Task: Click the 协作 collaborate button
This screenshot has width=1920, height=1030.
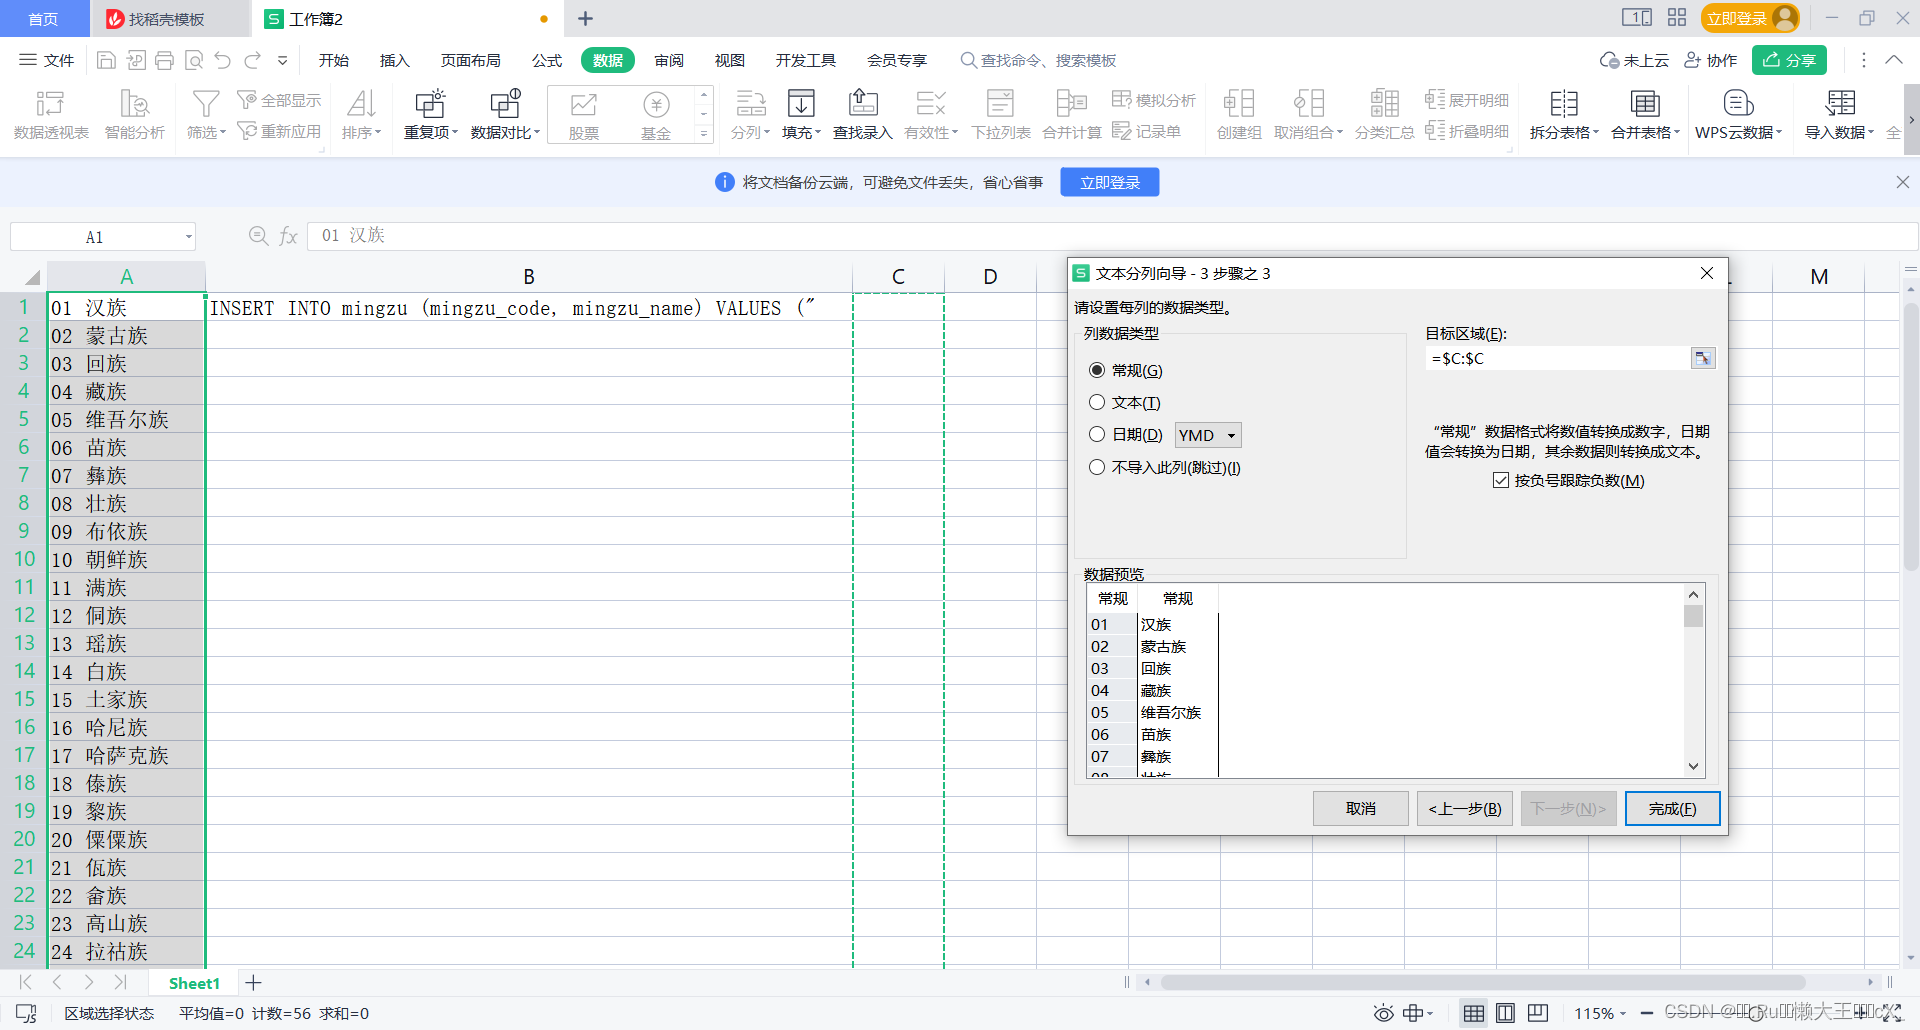Action: click(x=1711, y=60)
